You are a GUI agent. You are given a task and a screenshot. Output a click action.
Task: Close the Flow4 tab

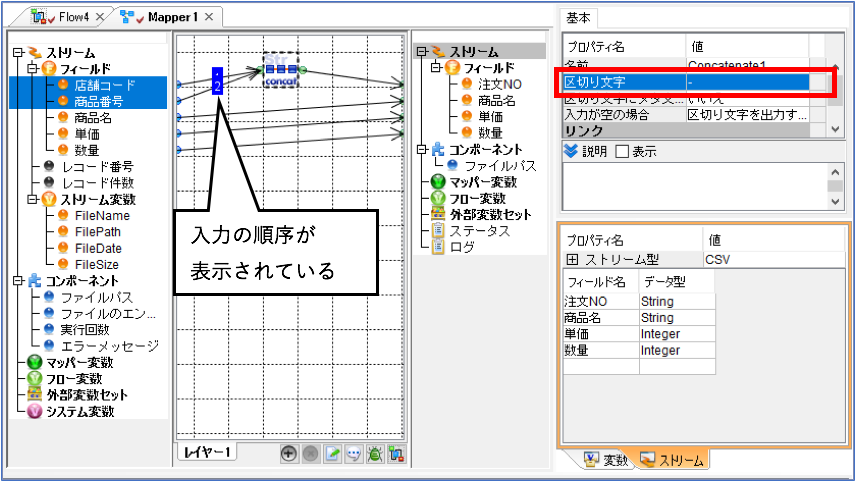pos(100,17)
